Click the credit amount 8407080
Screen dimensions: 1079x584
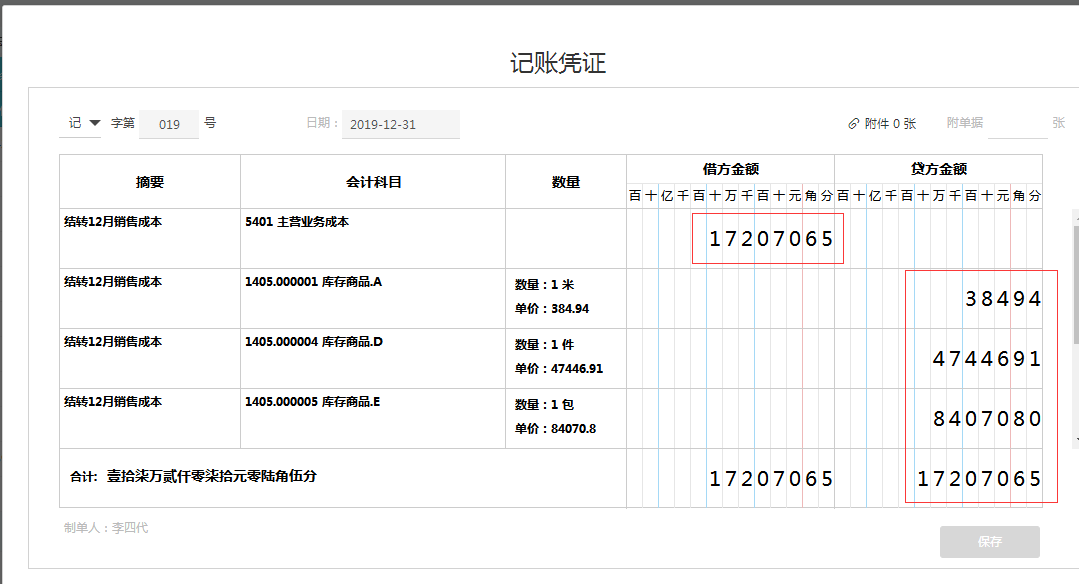[x=987, y=418]
